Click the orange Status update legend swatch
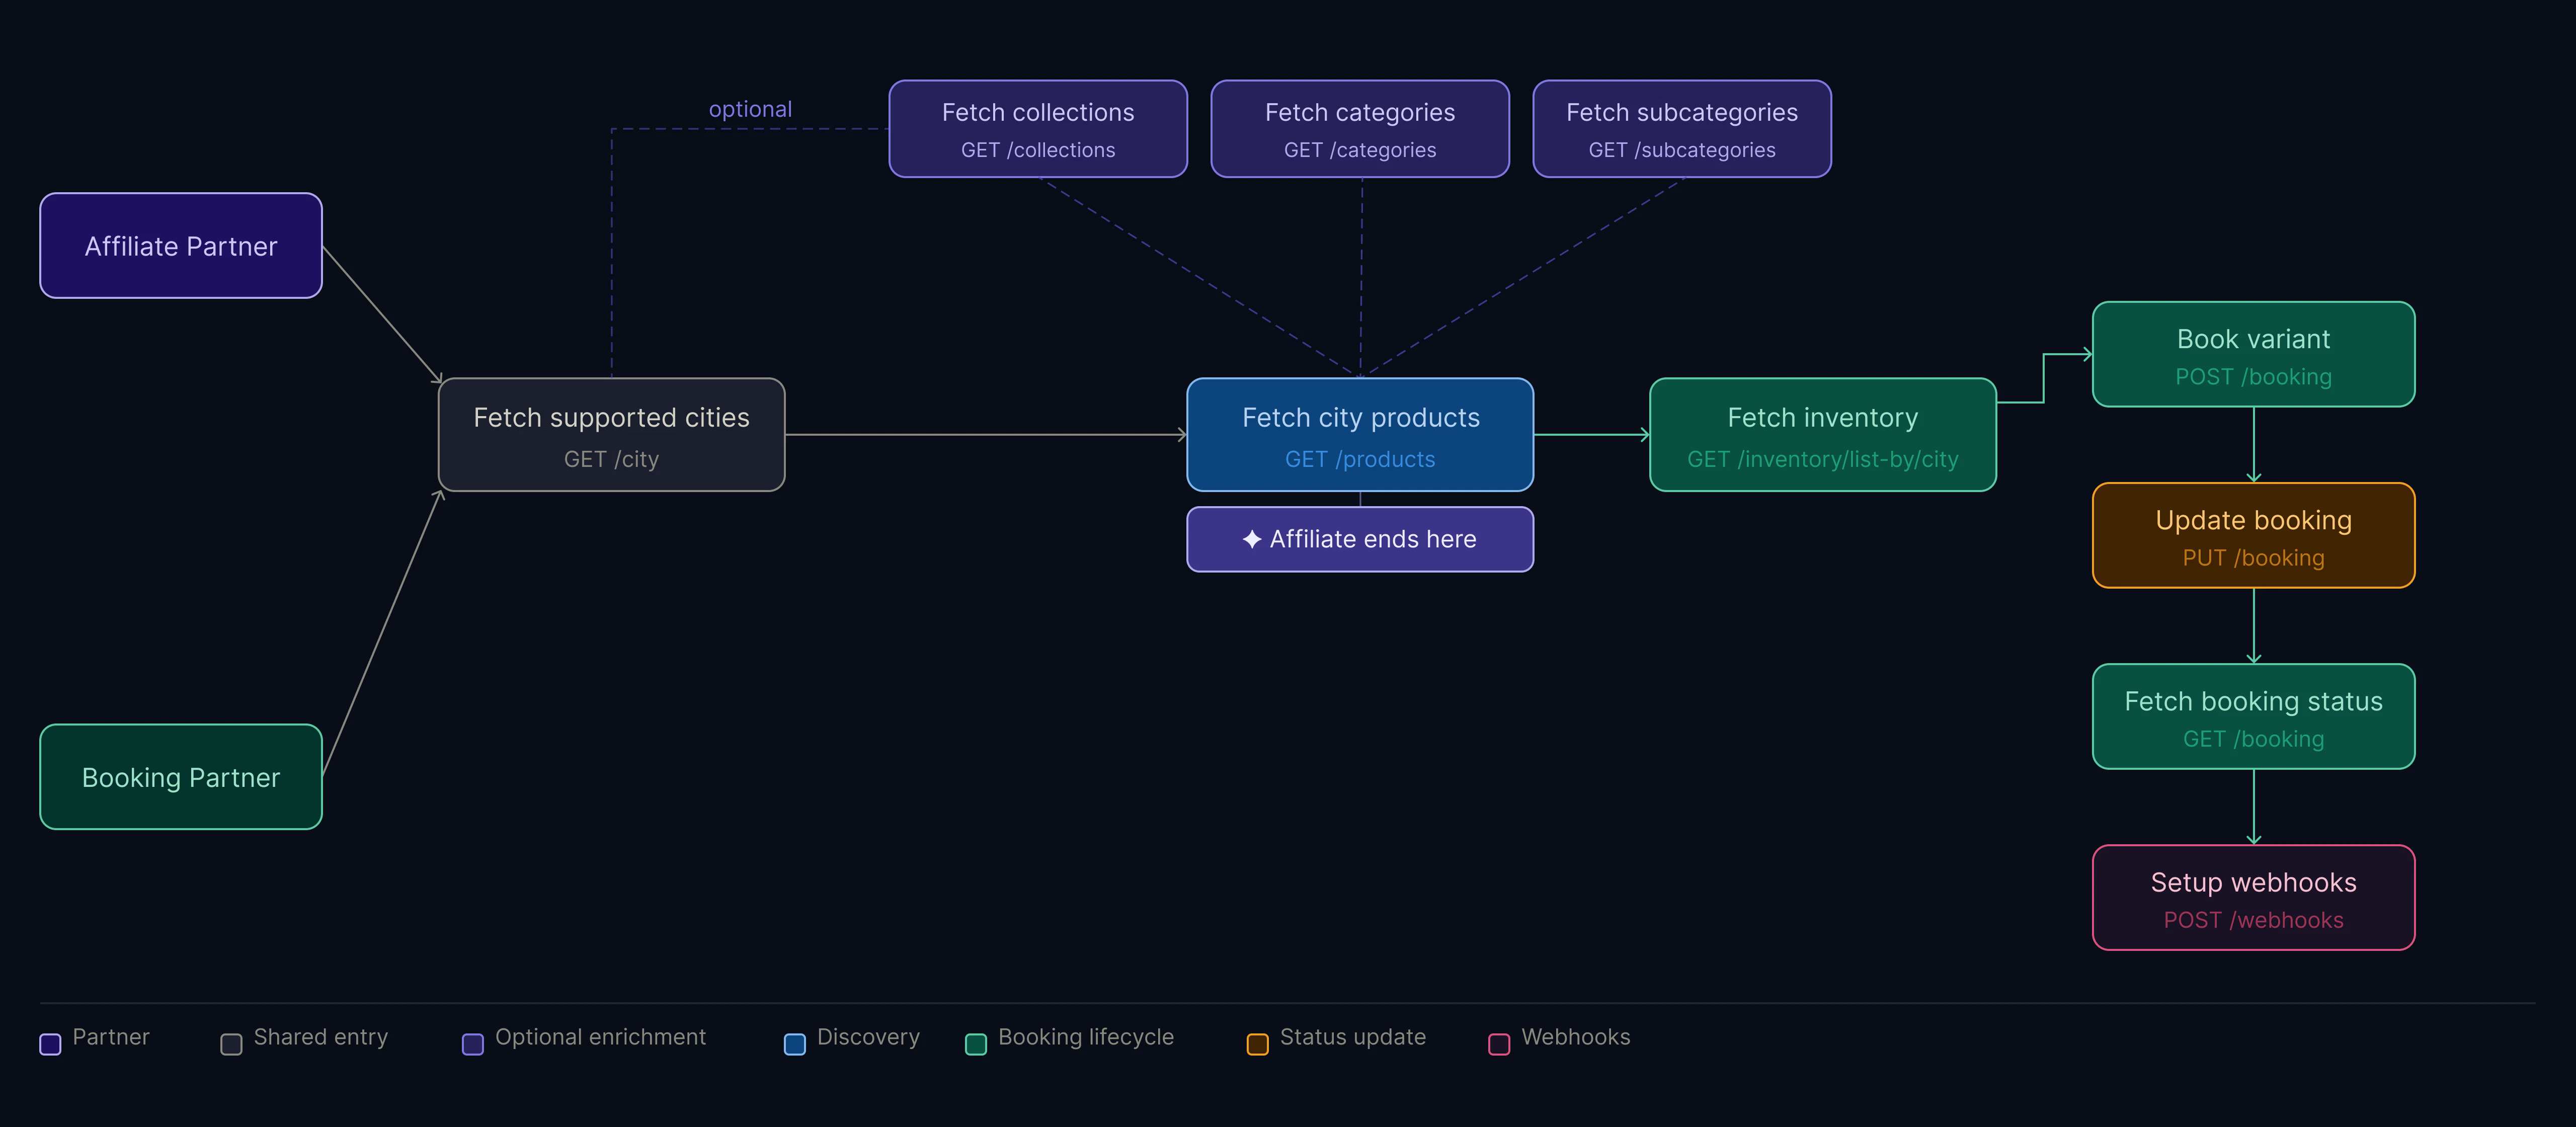This screenshot has width=2576, height=1127. 1258,1044
